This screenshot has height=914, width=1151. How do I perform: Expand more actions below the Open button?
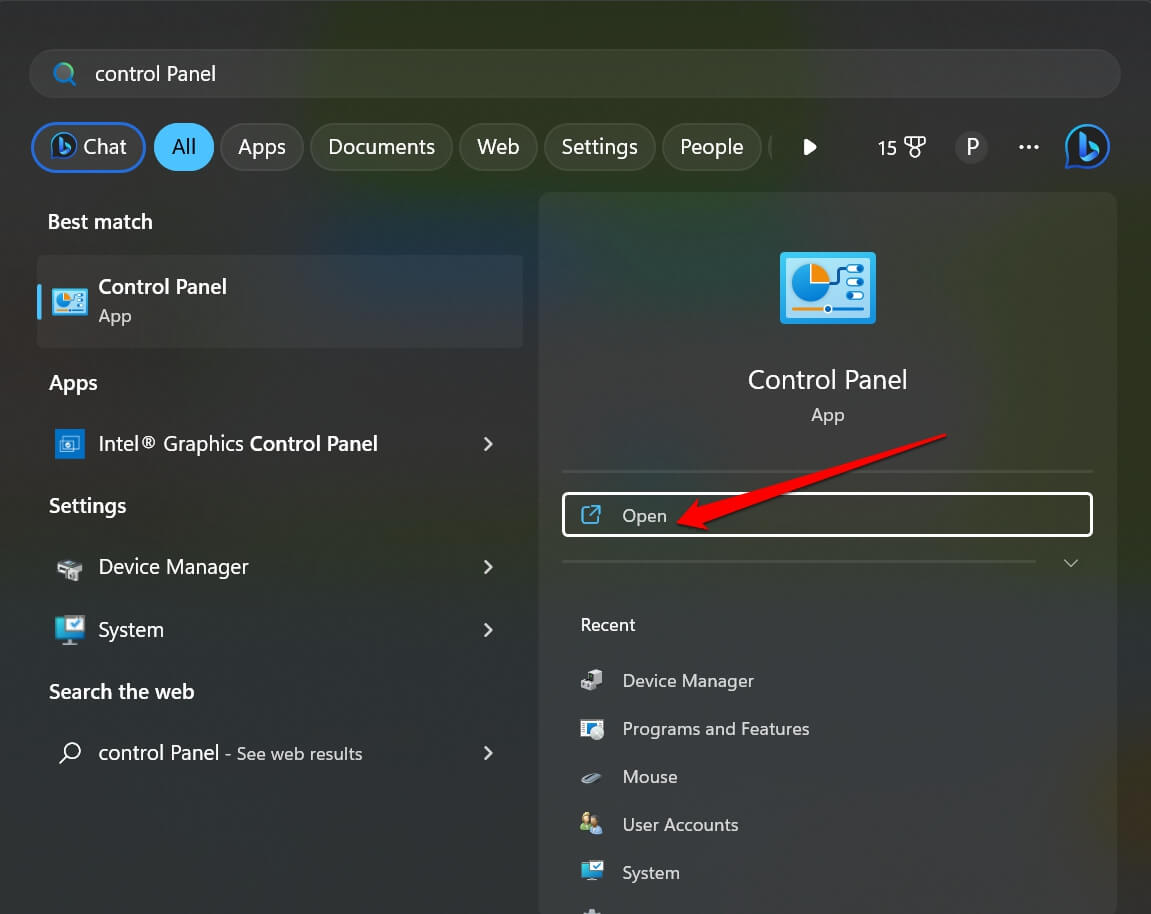tap(1070, 563)
